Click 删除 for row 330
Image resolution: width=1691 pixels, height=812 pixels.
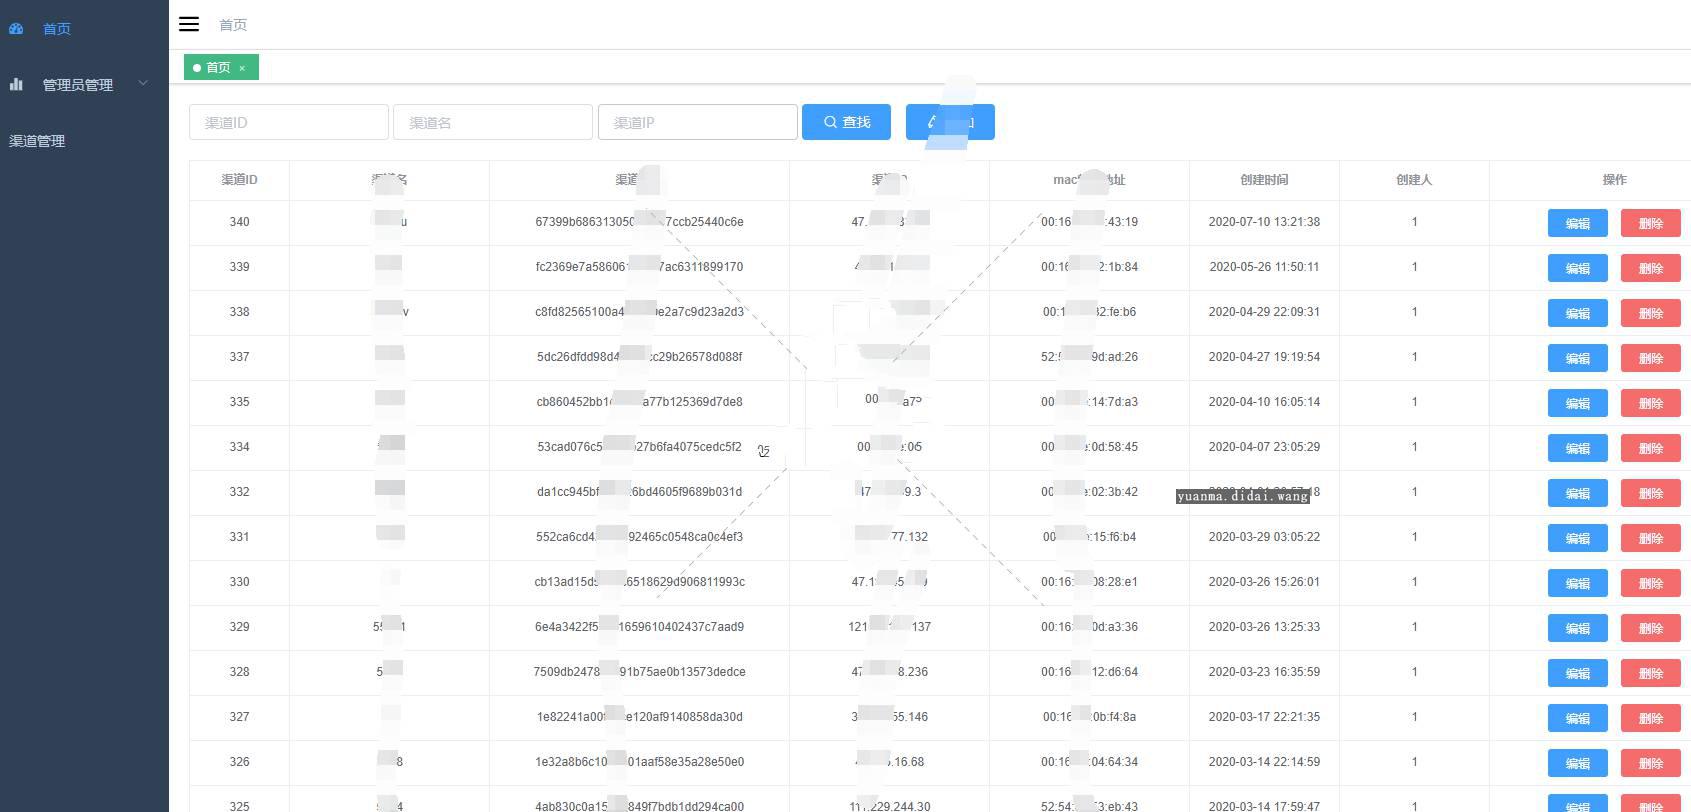click(x=1651, y=583)
